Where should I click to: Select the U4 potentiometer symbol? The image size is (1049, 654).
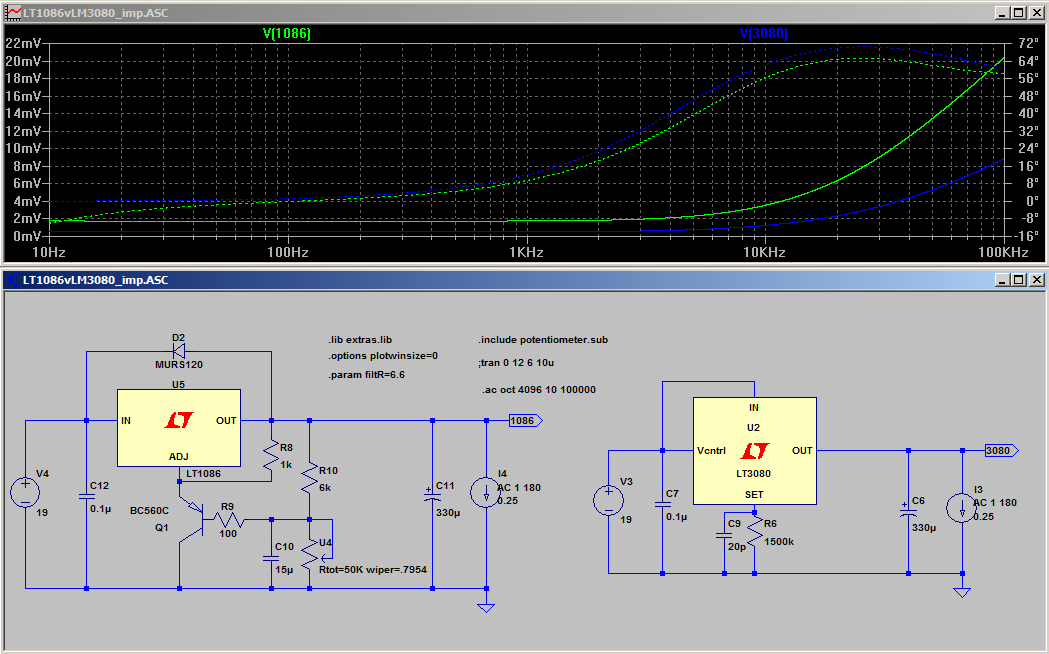click(x=313, y=554)
